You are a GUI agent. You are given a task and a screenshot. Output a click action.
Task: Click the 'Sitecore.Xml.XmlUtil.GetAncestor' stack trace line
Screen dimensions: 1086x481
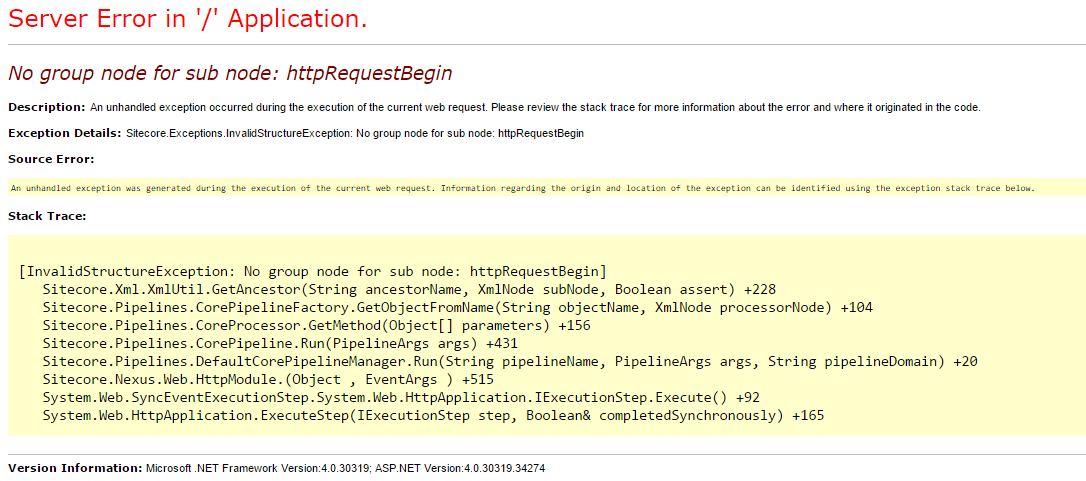pyautogui.click(x=409, y=289)
